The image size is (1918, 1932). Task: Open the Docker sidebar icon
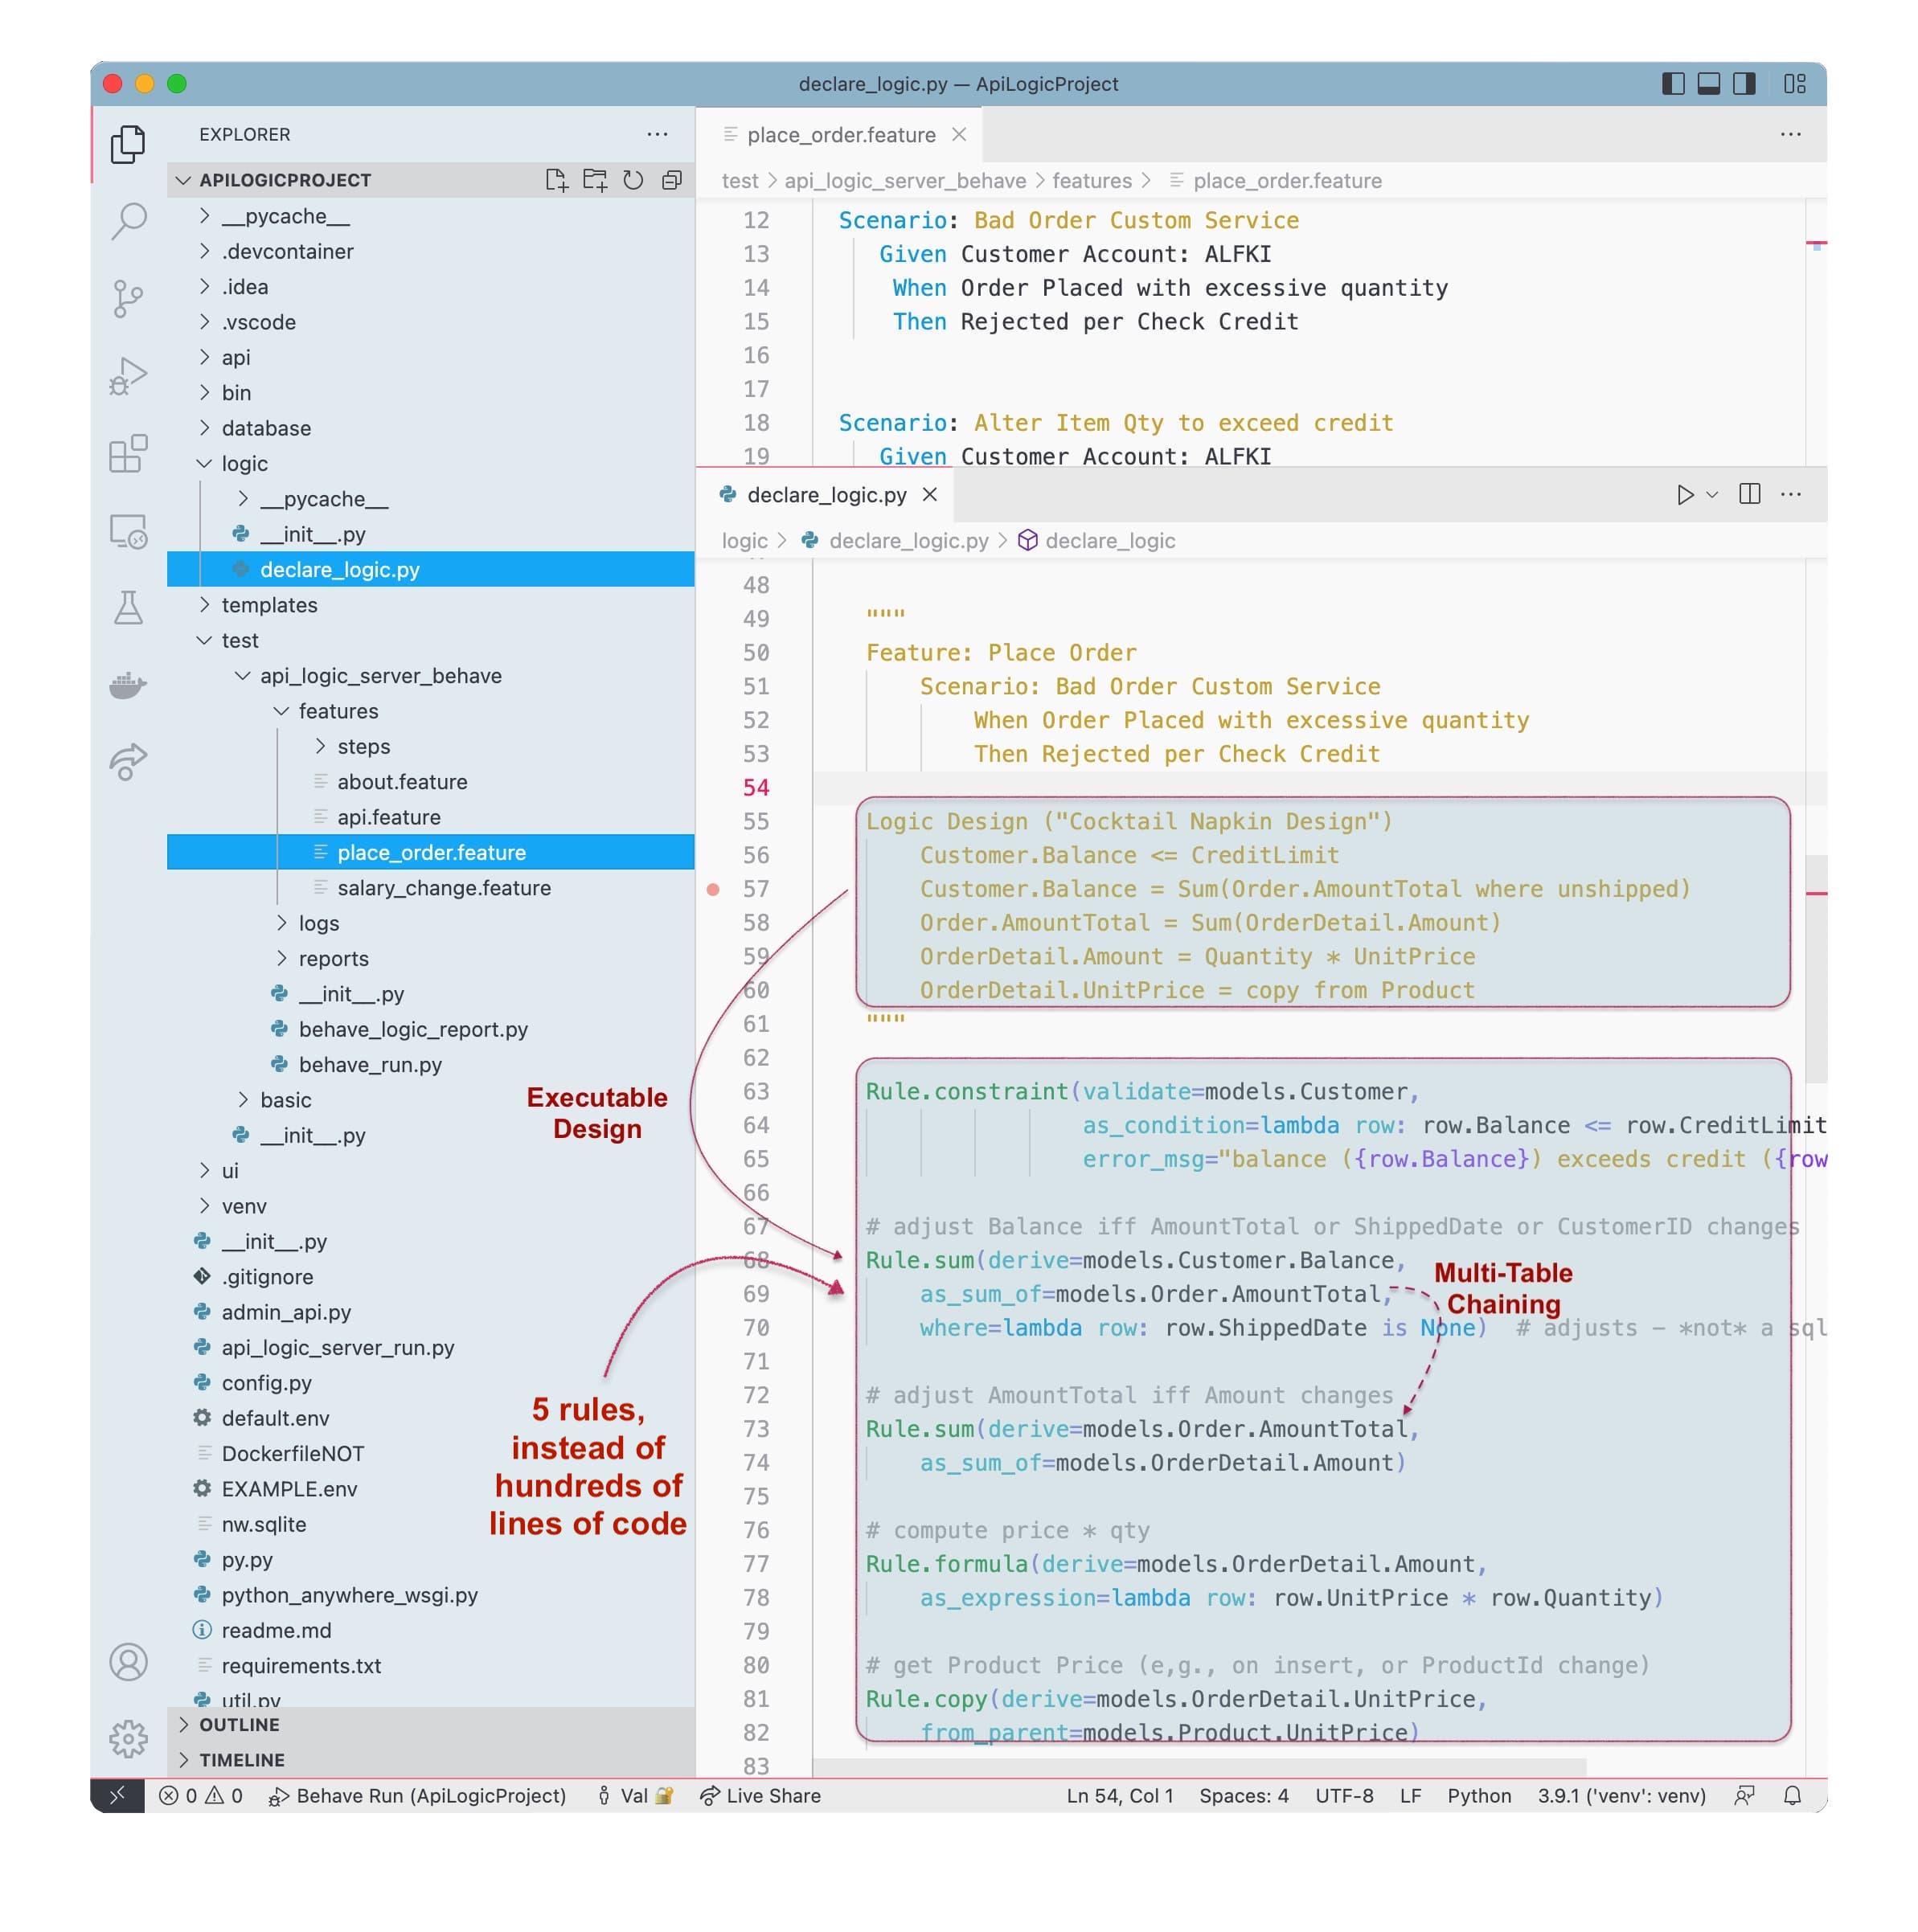click(127, 685)
